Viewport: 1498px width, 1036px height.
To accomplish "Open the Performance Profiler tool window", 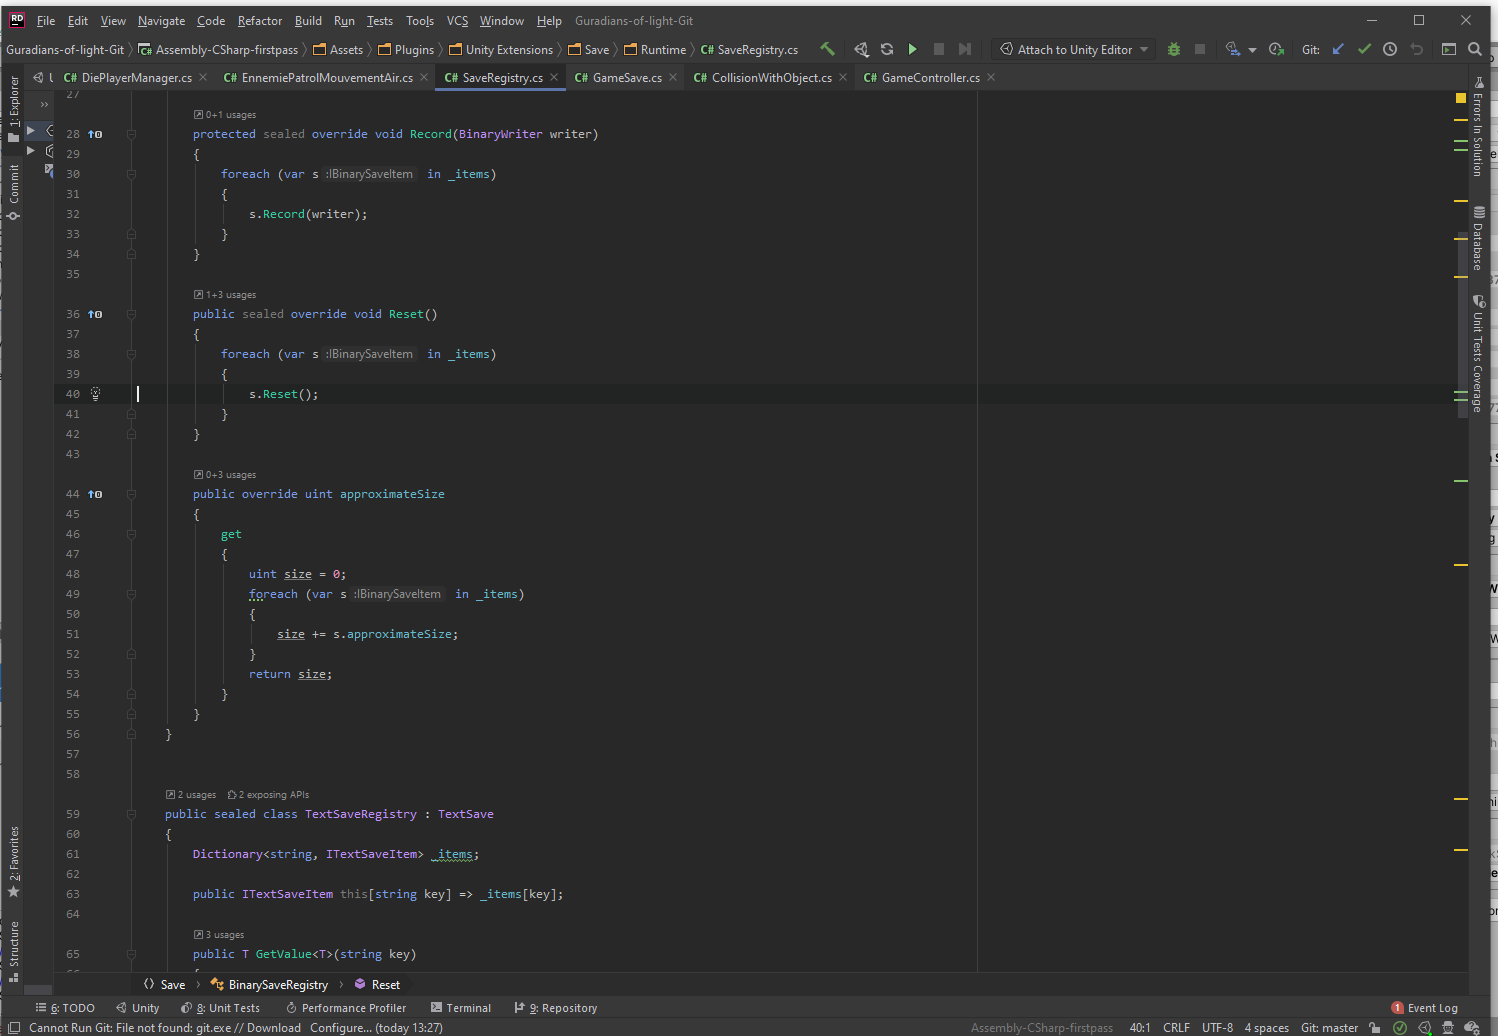I will coord(346,1008).
